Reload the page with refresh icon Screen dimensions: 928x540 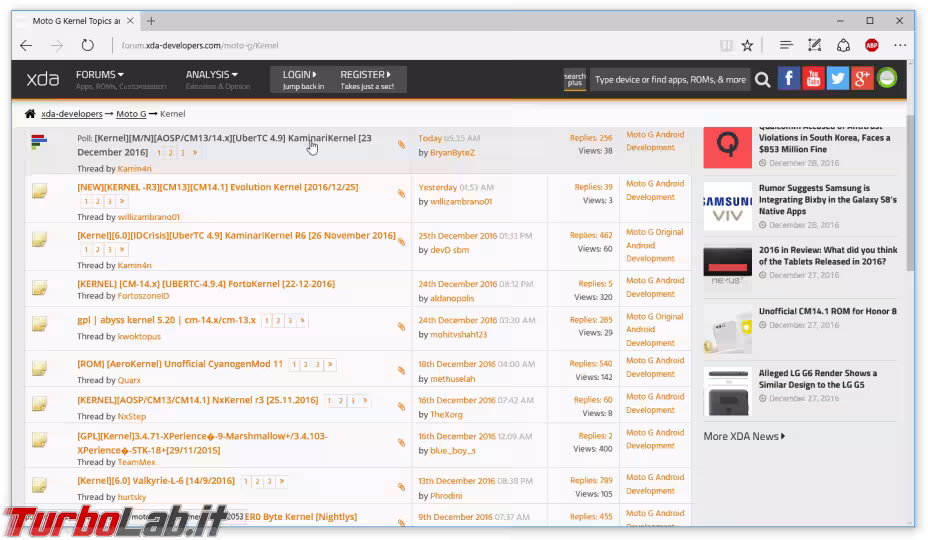(x=88, y=46)
